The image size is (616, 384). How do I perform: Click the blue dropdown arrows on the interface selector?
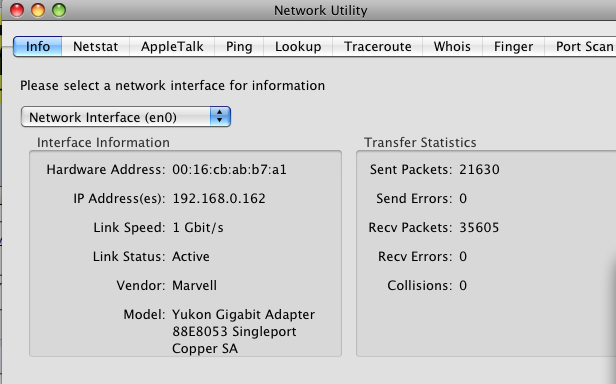coord(220,117)
